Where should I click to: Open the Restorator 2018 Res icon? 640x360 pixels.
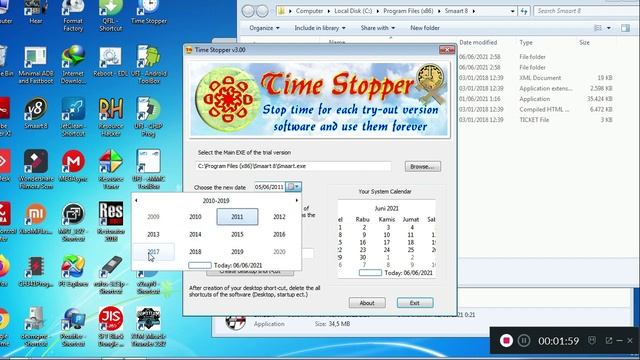[x=111, y=221]
